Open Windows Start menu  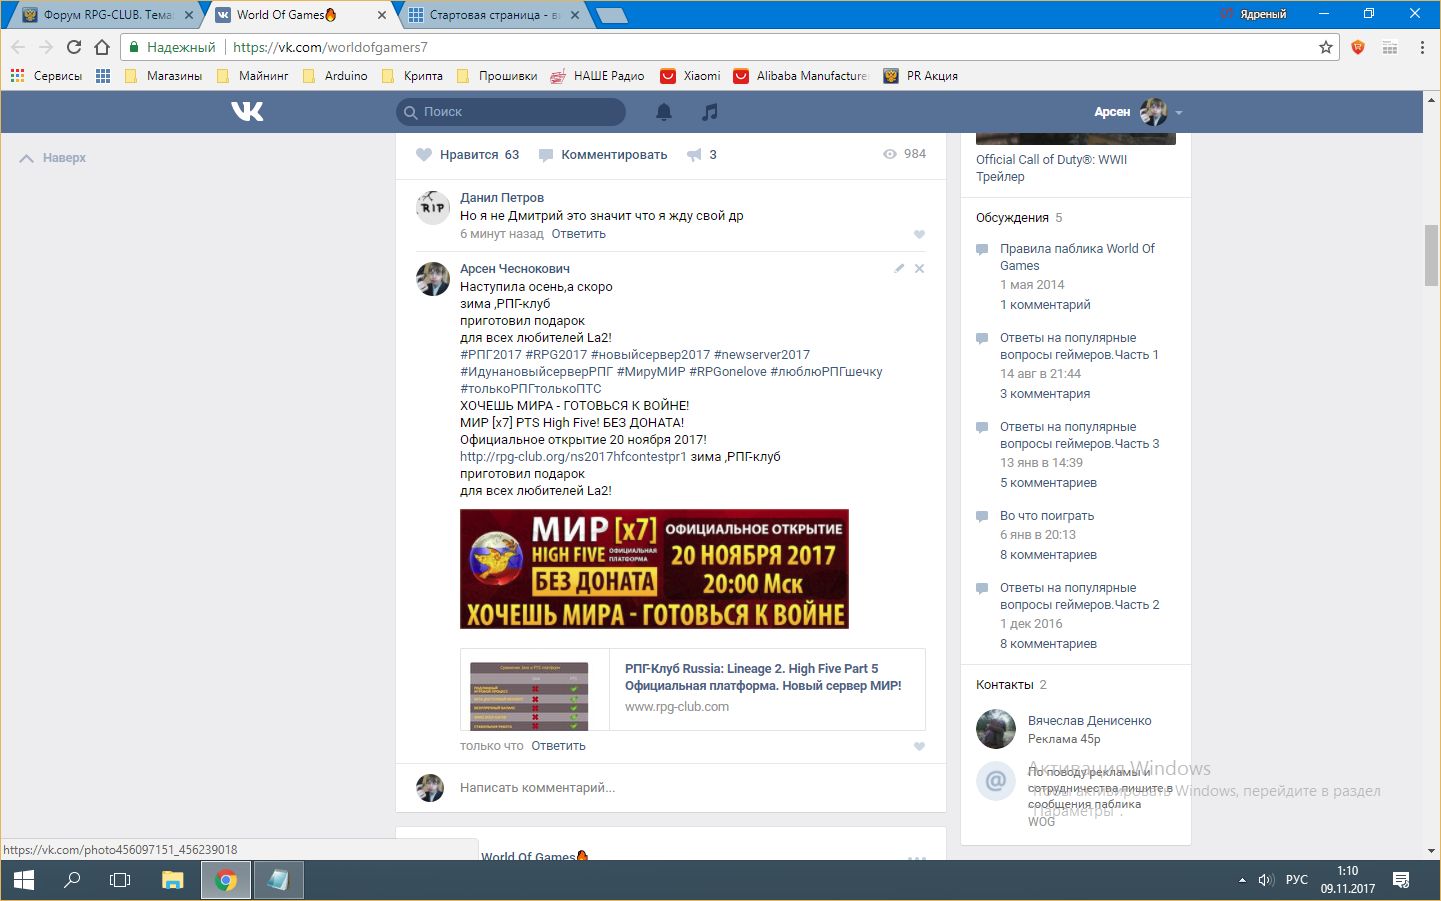24,880
